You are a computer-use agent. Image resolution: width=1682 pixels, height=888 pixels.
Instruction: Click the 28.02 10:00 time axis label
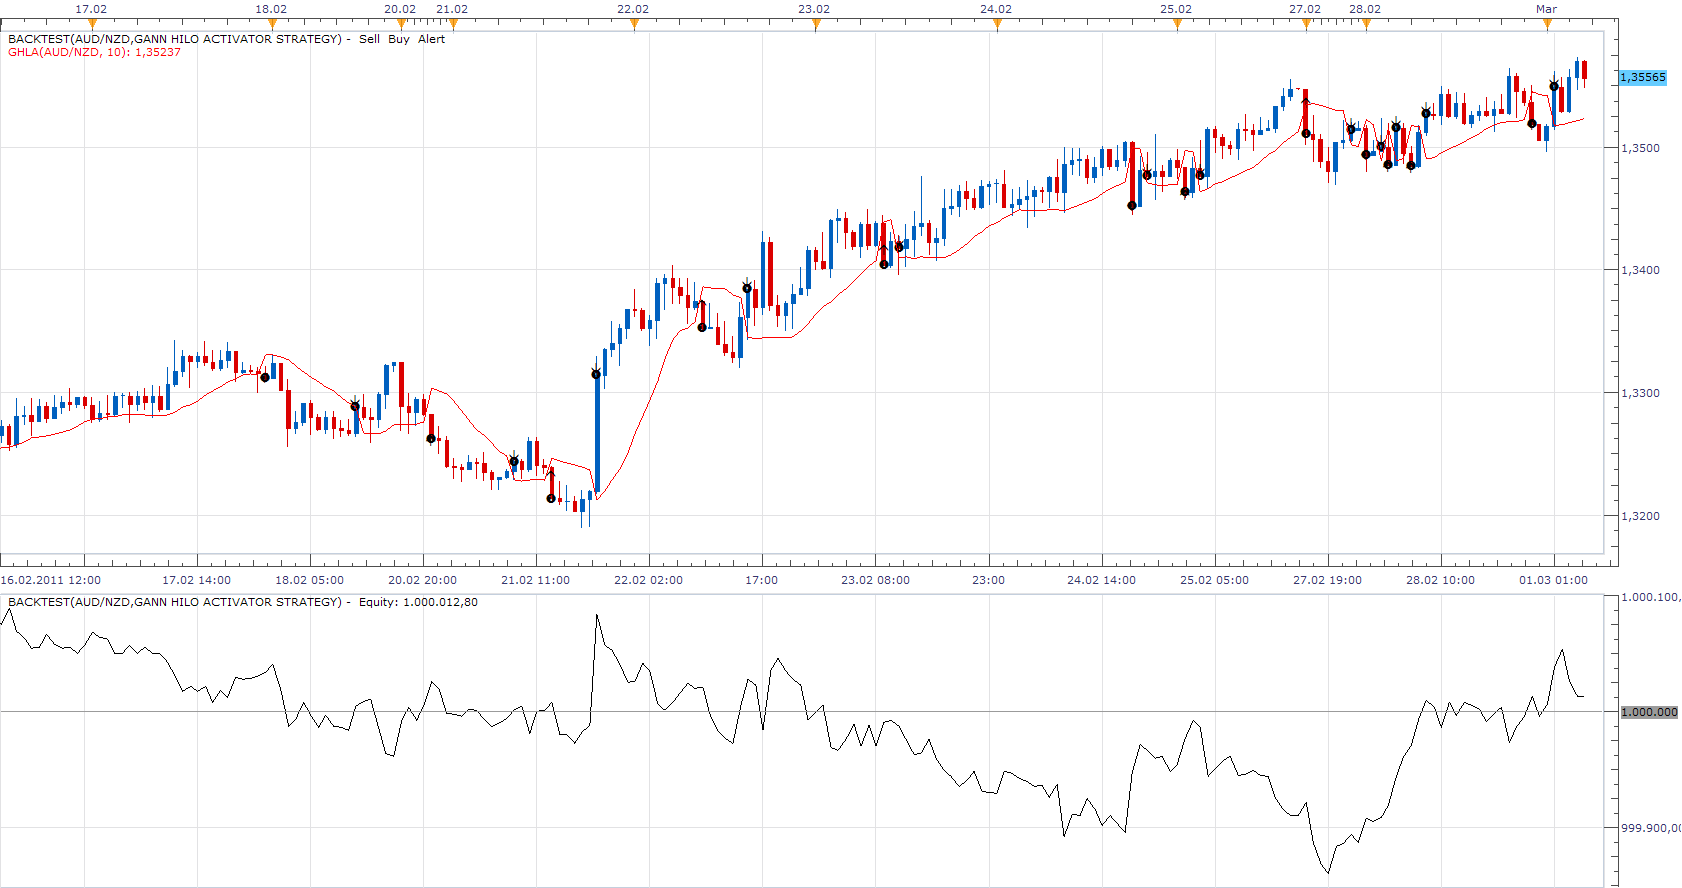click(x=1441, y=580)
